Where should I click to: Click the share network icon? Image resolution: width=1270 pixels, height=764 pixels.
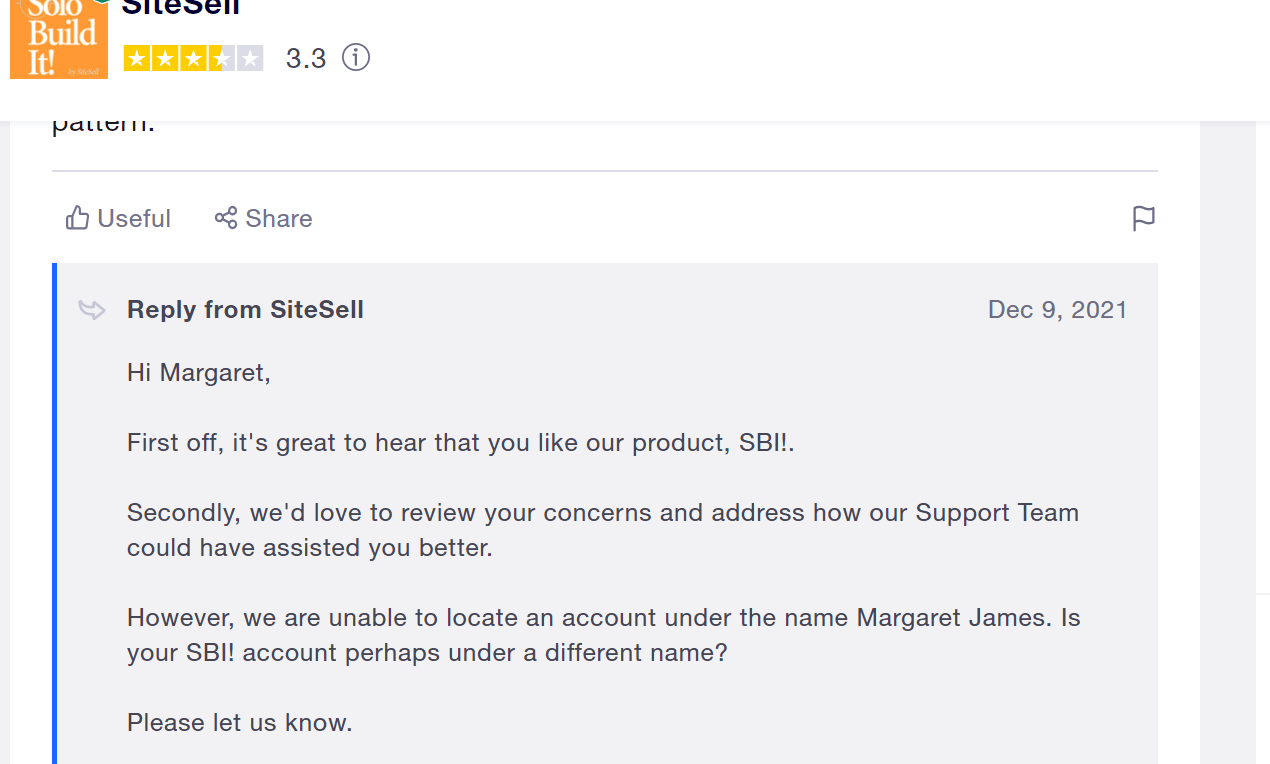click(x=226, y=218)
